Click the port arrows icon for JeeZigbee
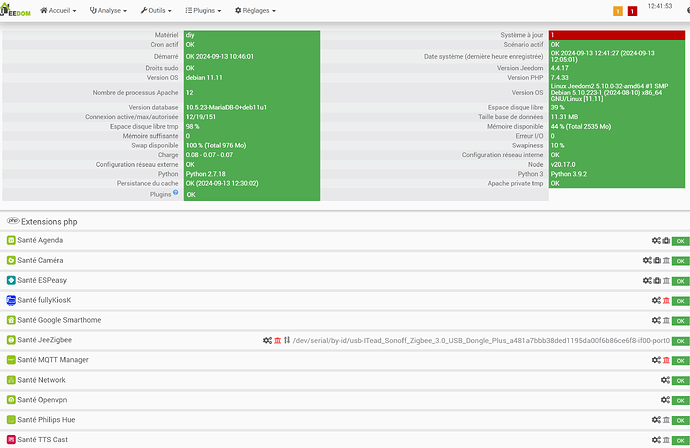690x448 pixels. [x=287, y=340]
